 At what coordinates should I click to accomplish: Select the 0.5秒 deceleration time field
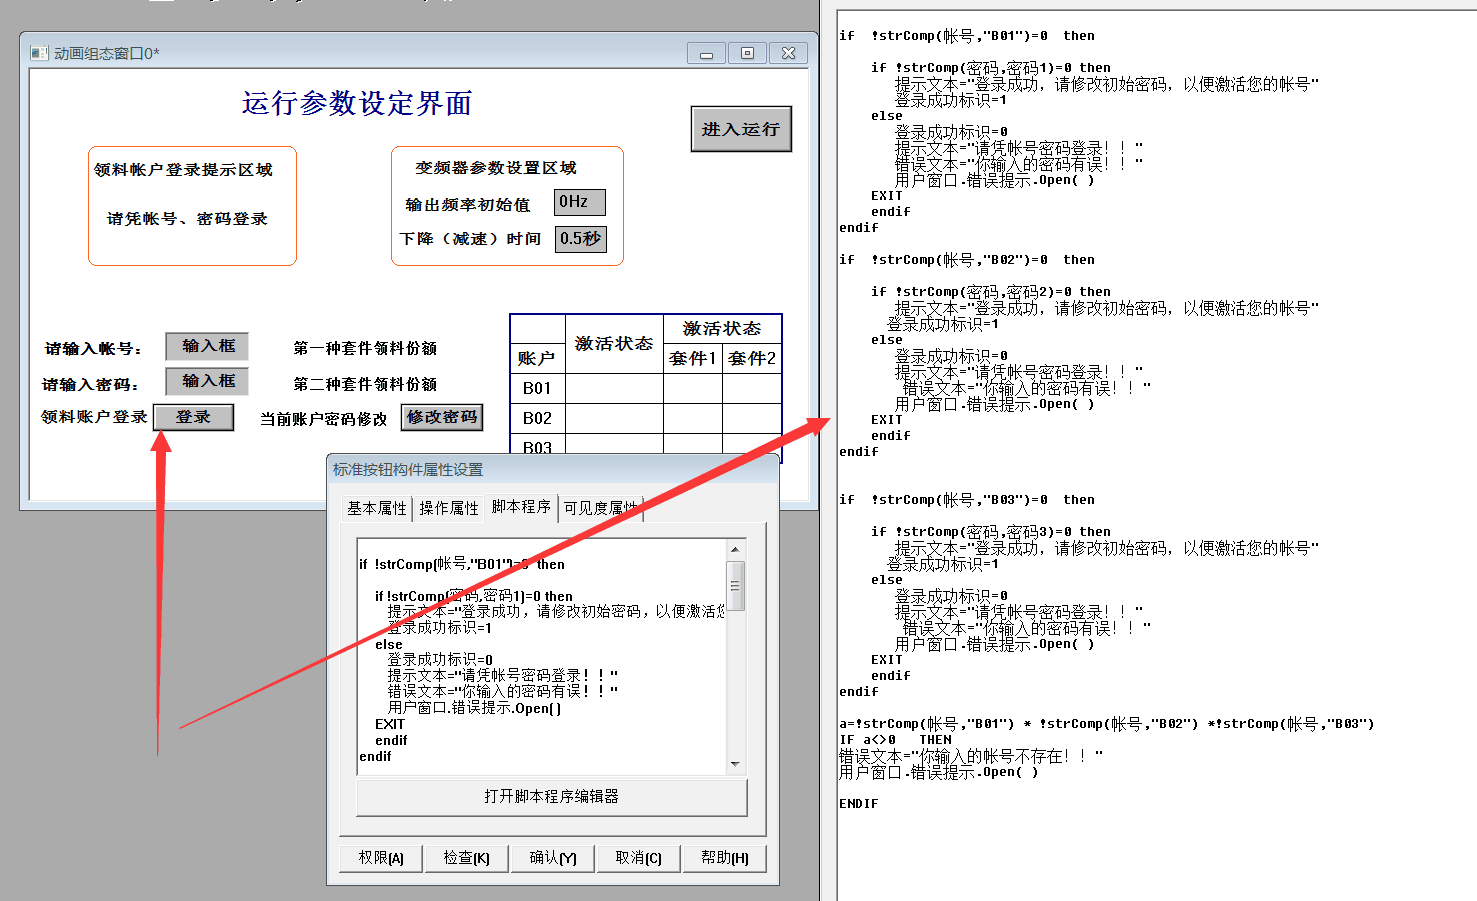[x=580, y=239]
